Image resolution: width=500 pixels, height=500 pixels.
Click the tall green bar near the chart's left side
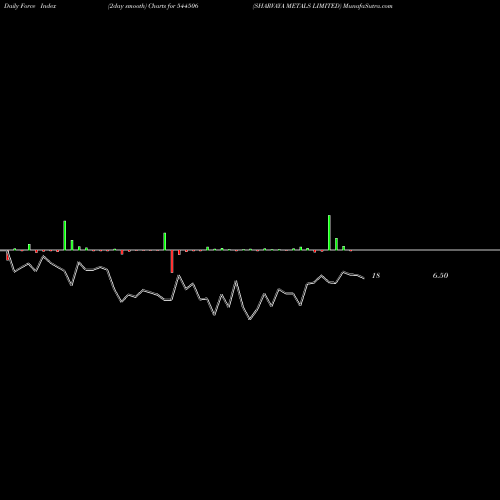click(65, 235)
